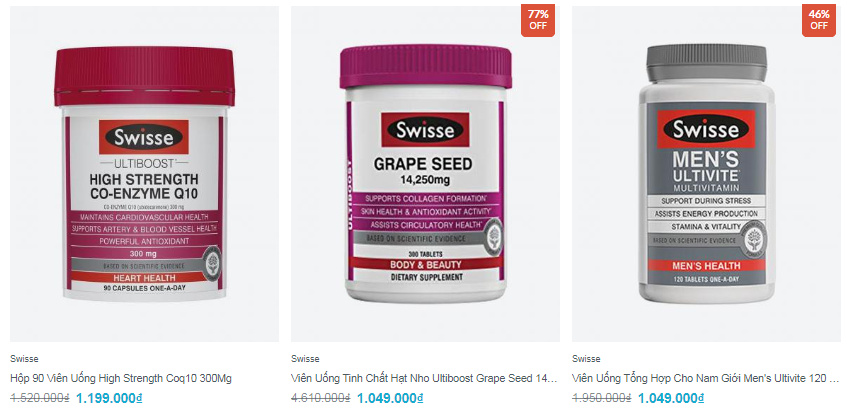Click Swisse brand label under Men's Ultivite product
The width and height of the screenshot is (857, 411).
click(586, 359)
